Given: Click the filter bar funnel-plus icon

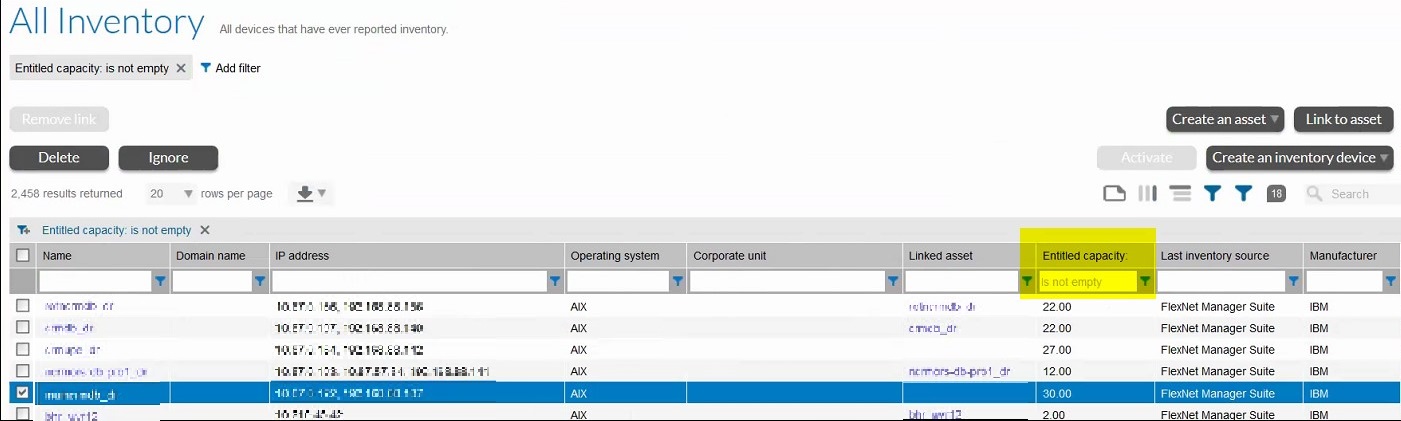Looking at the screenshot, I should [x=23, y=230].
